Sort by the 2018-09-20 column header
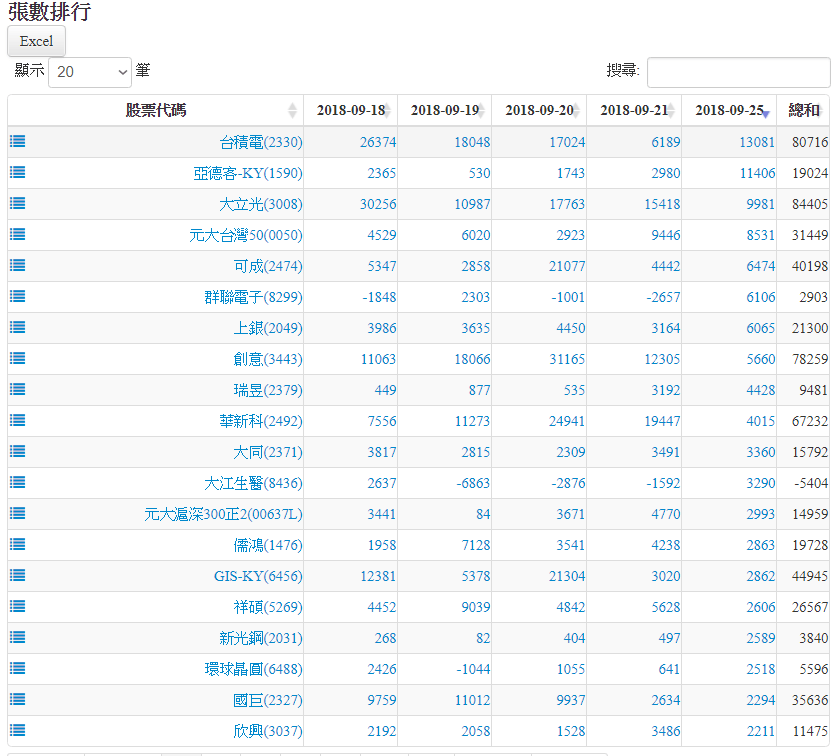This screenshot has height=756, width=838. coord(539,110)
